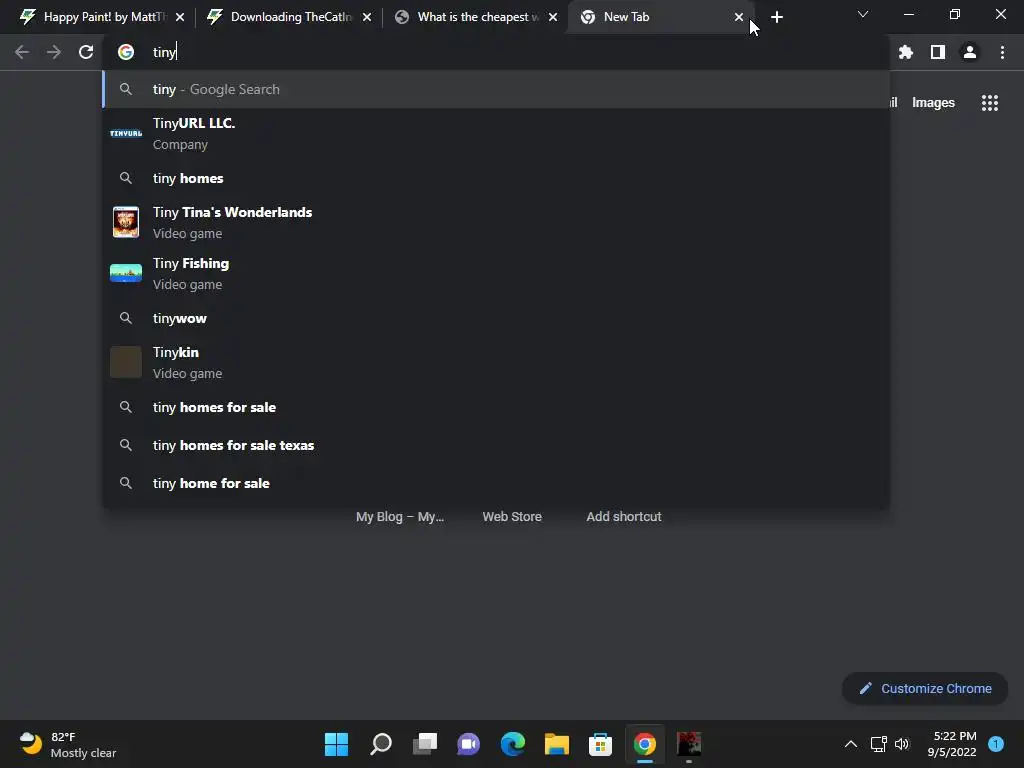Show hidden system tray icons
The width and height of the screenshot is (1024, 768).
(x=851, y=744)
